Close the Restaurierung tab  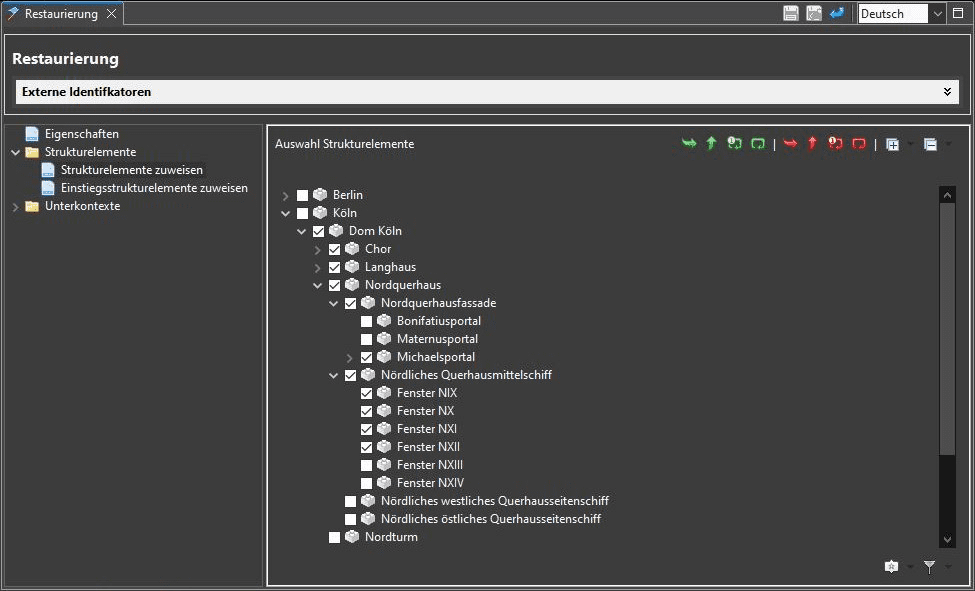point(111,14)
